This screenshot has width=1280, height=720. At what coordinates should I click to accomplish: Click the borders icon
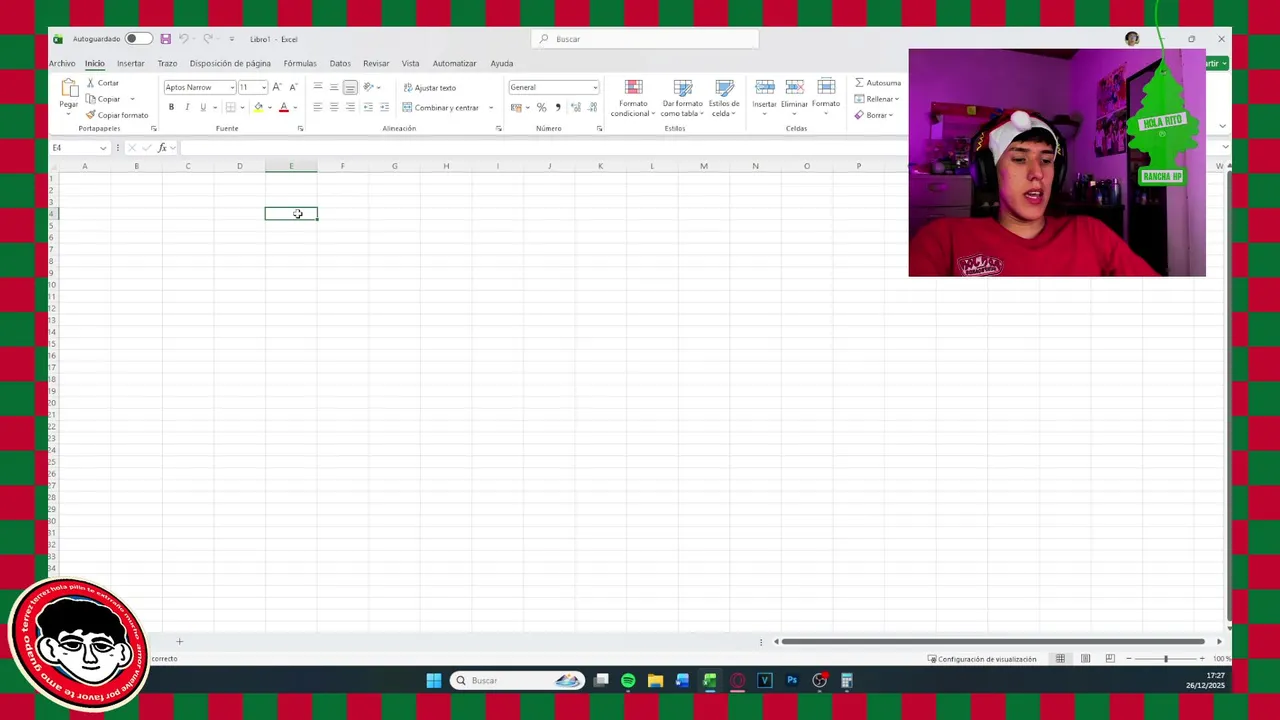(x=231, y=107)
